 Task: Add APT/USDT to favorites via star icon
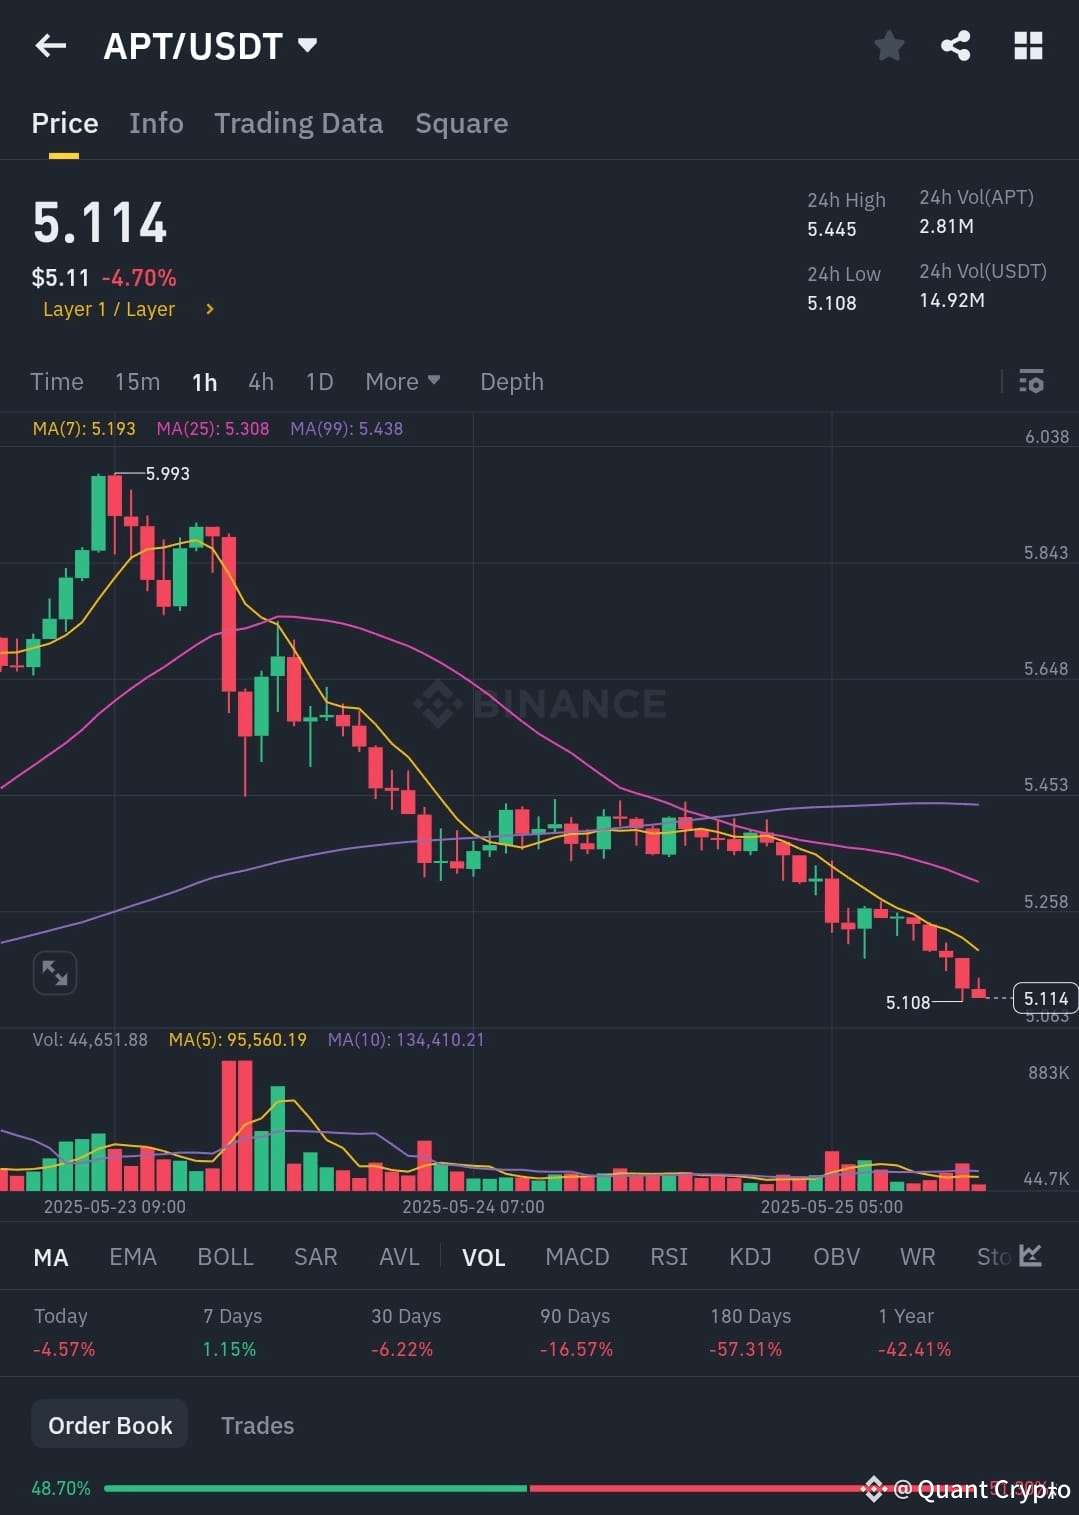click(888, 45)
